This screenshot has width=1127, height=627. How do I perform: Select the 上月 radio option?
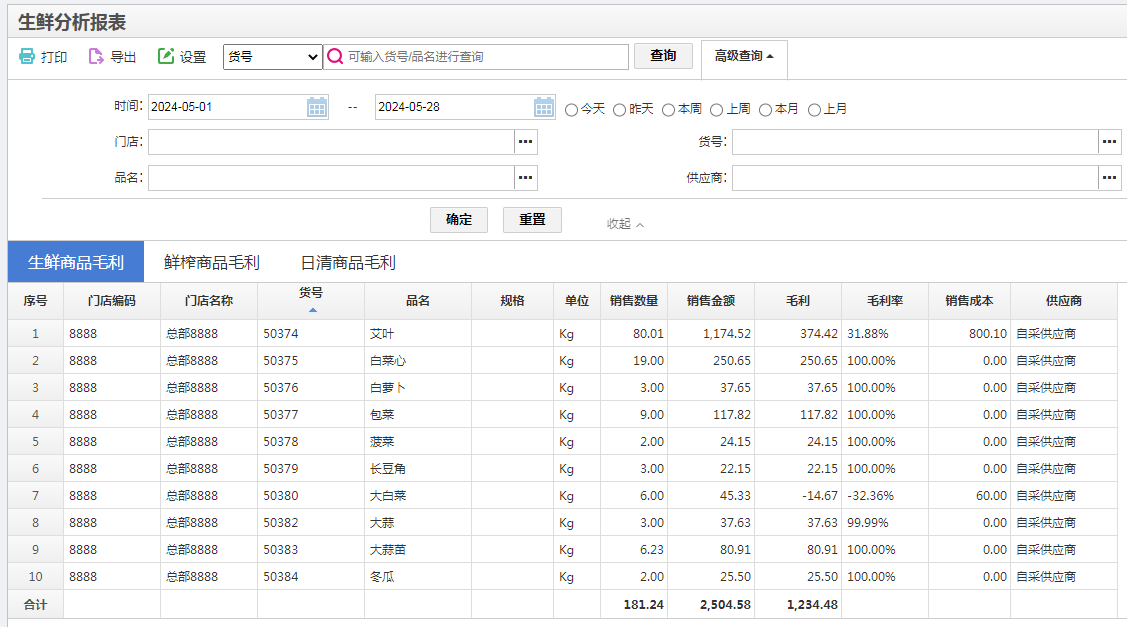click(814, 110)
